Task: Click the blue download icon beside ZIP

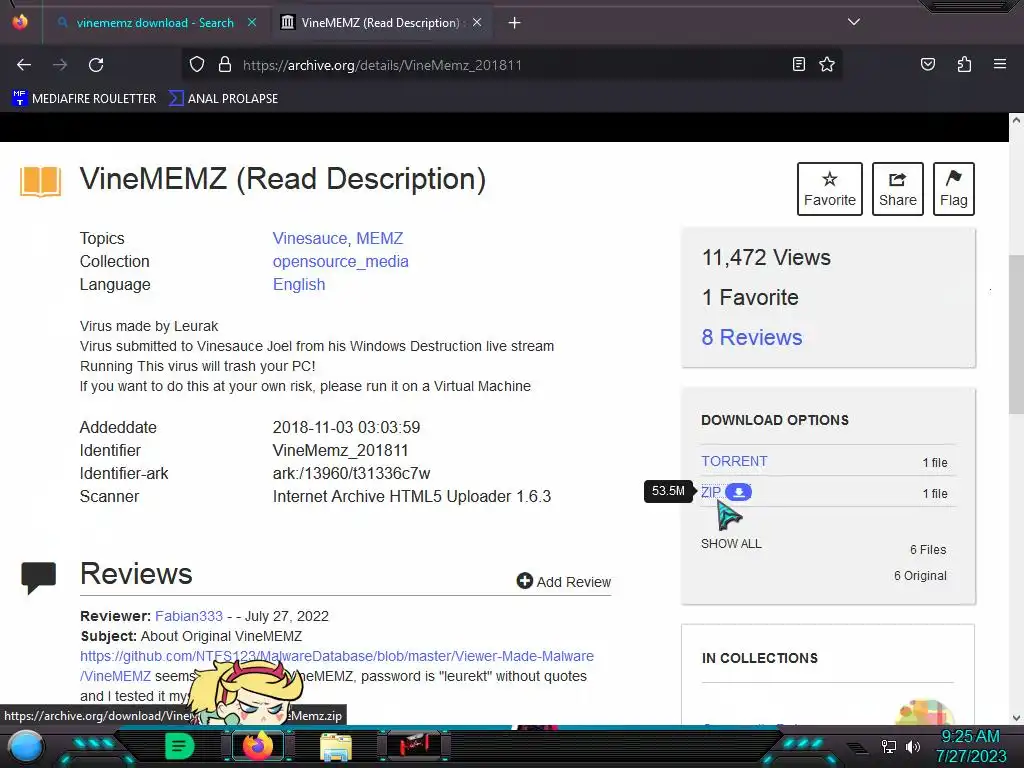Action: tap(739, 492)
